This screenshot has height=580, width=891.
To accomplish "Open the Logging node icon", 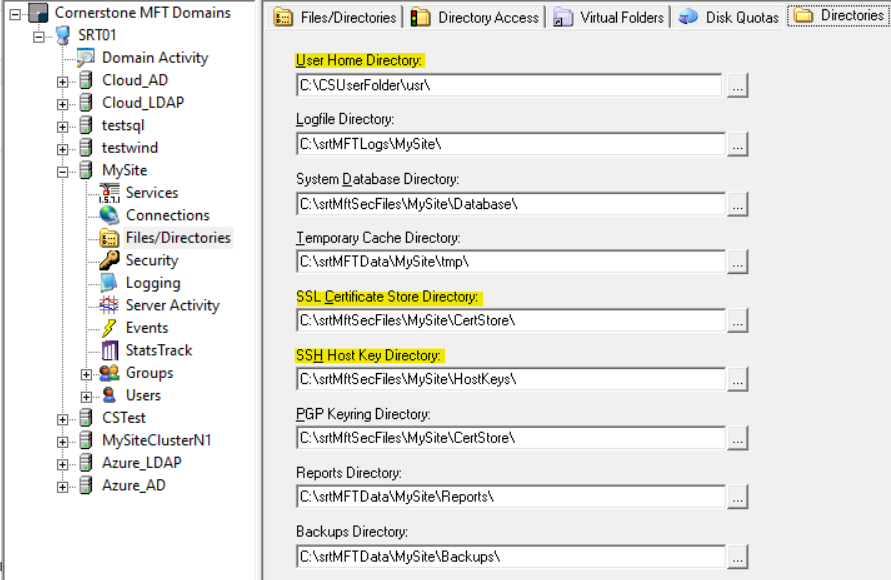I will (109, 283).
